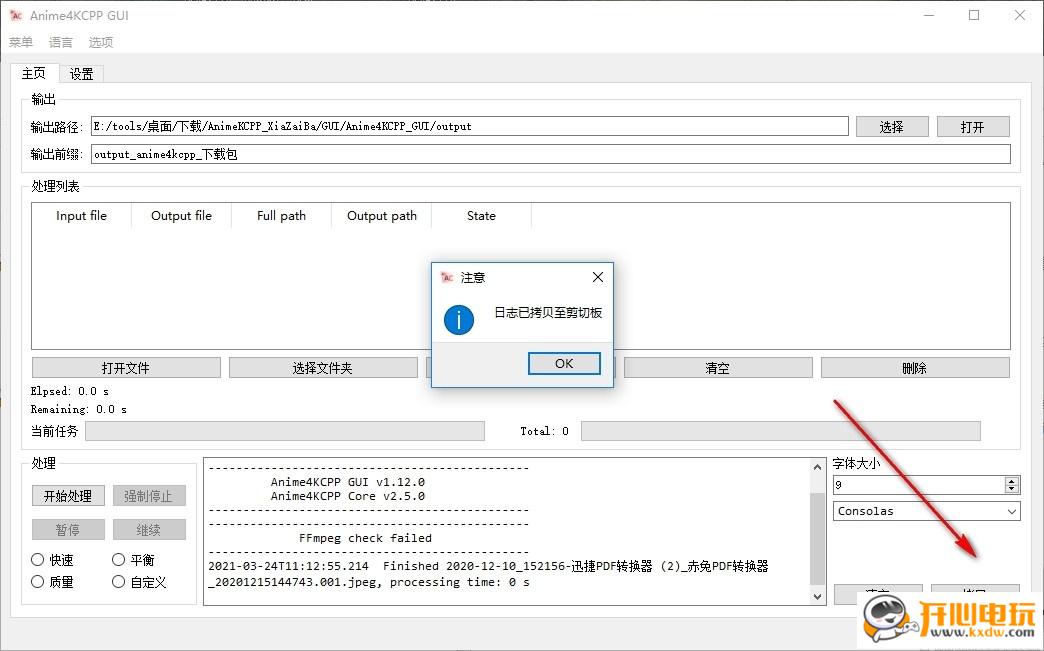Screen dimensions: 1044x651
Task: Click the log scrollbar's up arrow
Action: (x=818, y=467)
